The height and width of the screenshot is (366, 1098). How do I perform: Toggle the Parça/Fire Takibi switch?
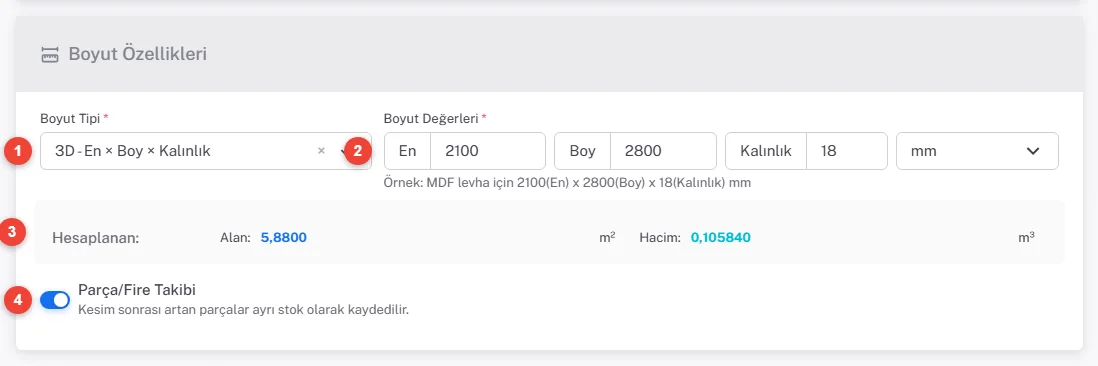(x=55, y=300)
